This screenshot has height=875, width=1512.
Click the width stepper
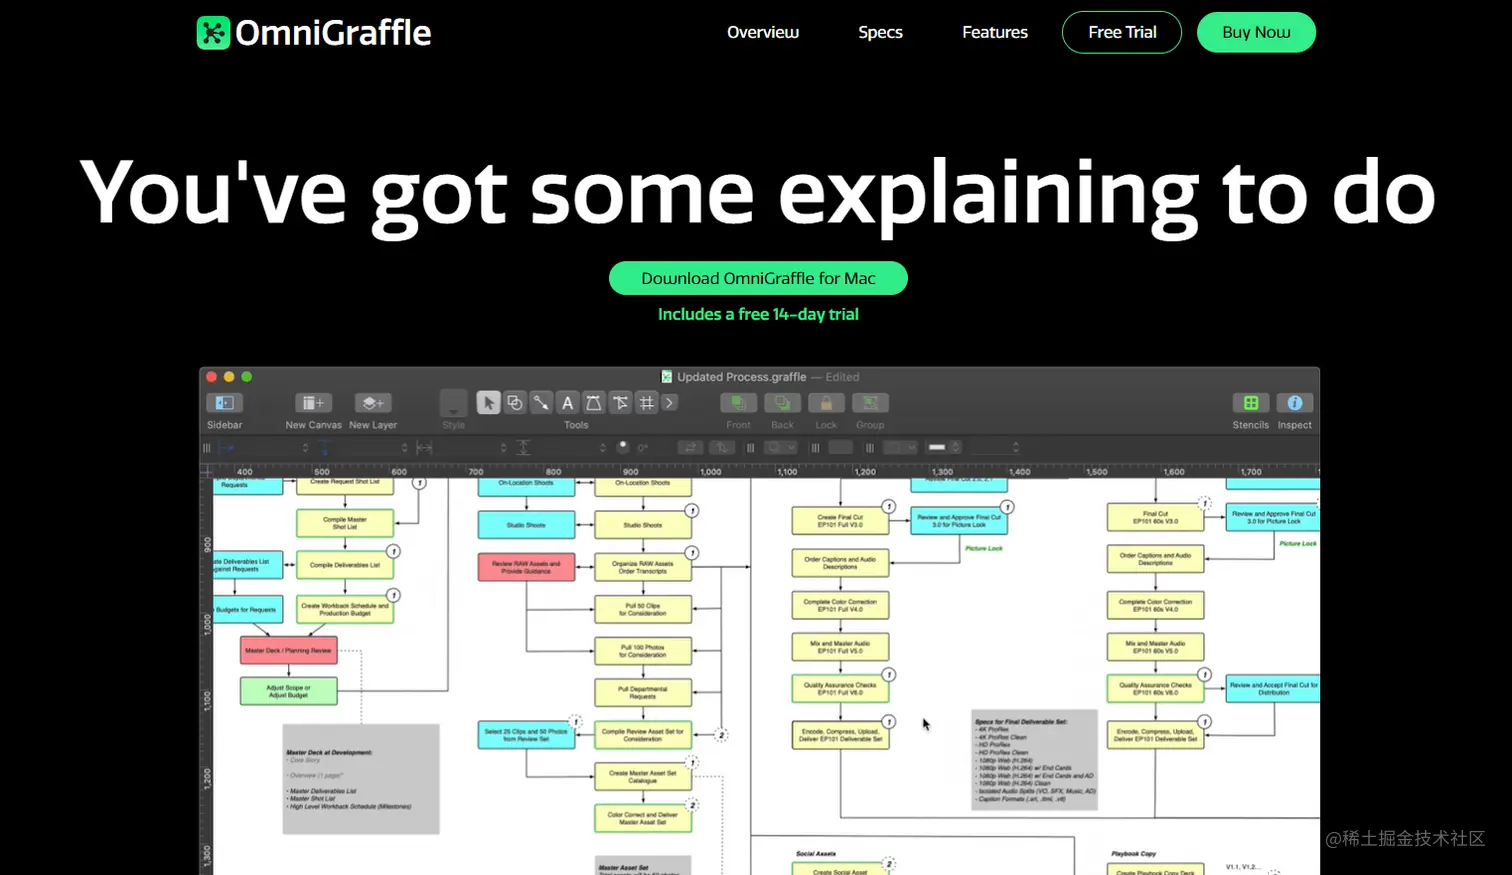tap(503, 448)
